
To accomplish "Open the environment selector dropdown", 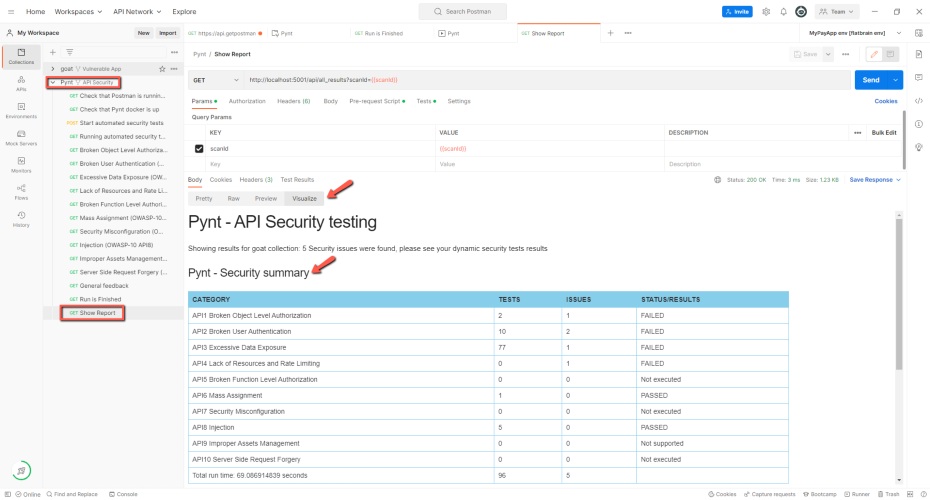I will click(855, 33).
